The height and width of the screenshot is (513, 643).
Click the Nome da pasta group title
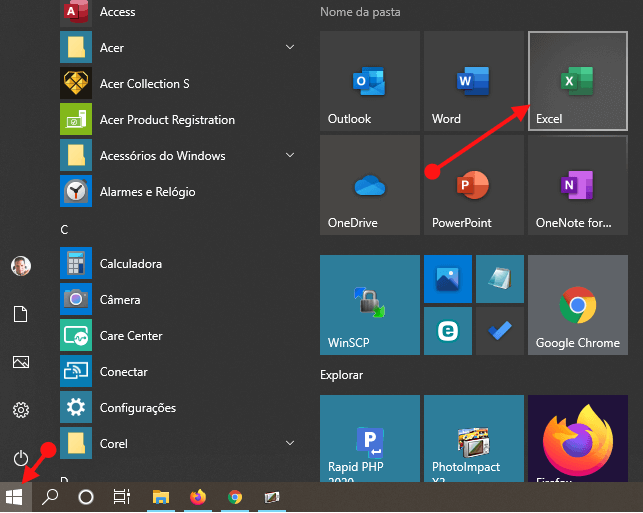click(360, 12)
